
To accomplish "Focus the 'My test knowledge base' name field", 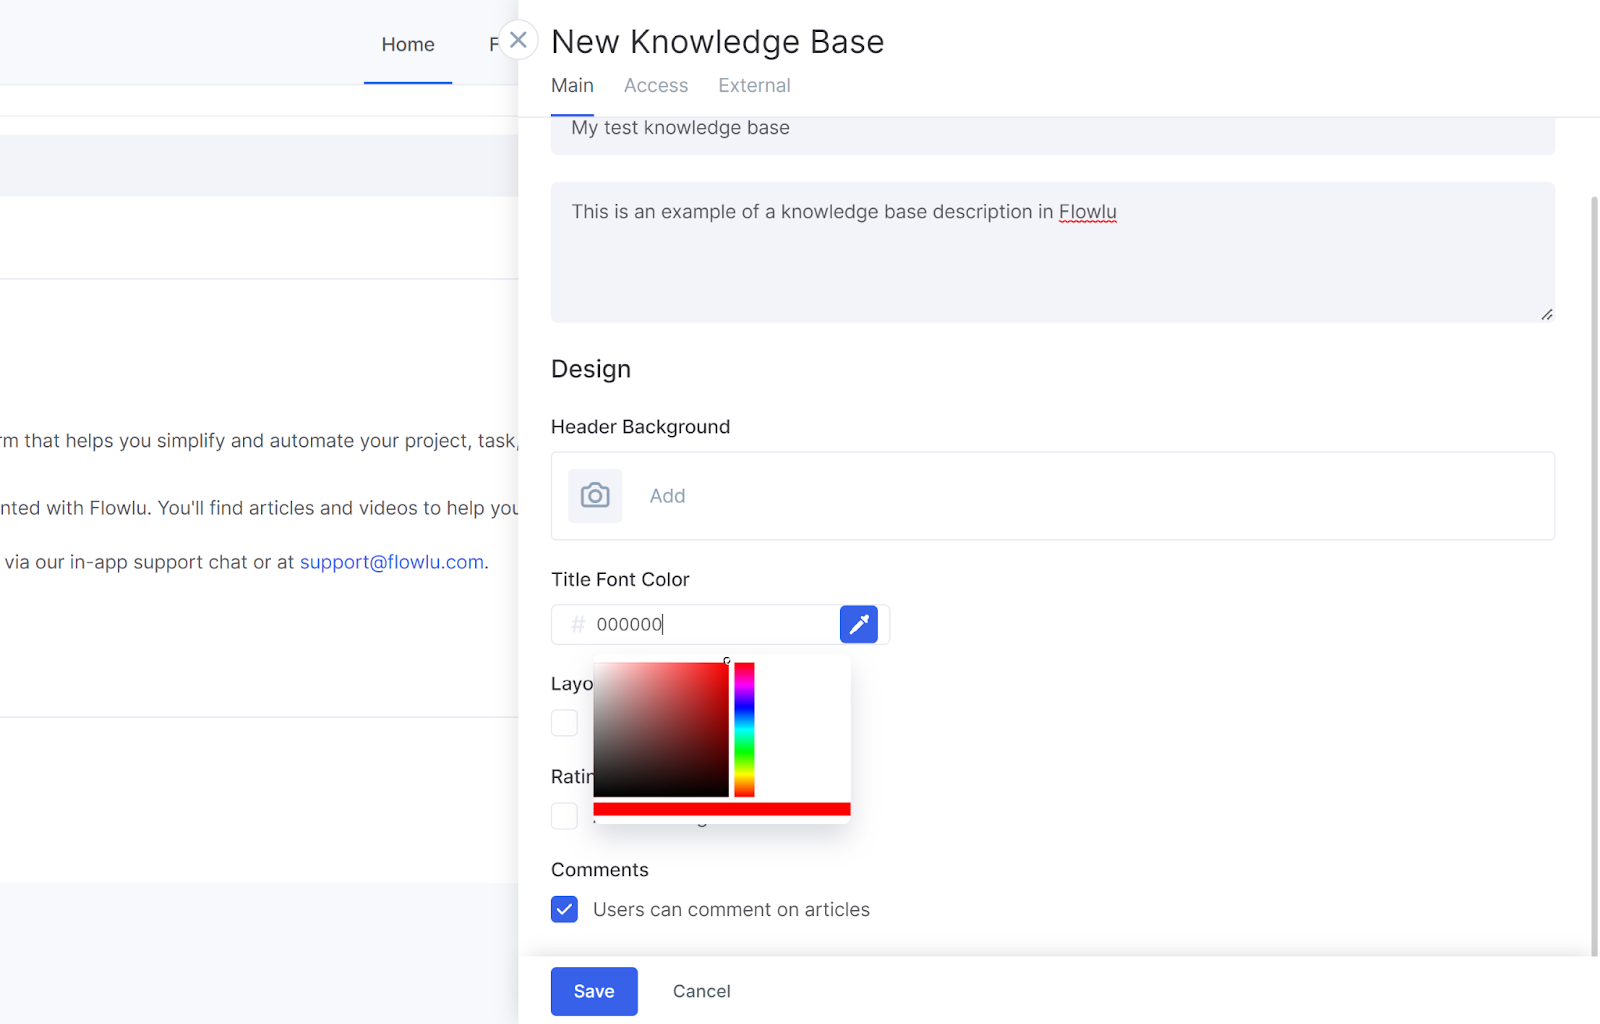I will click(1052, 130).
